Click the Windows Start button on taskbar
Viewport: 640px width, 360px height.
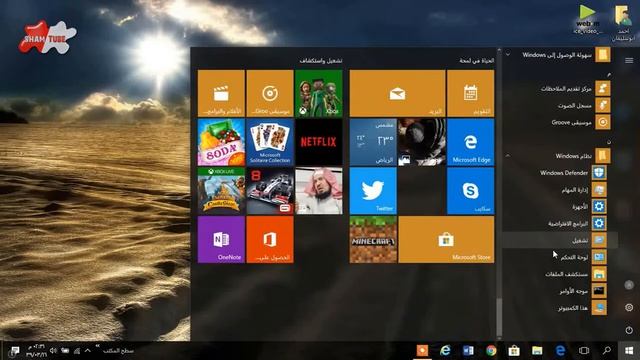pyautogui.click(x=629, y=351)
